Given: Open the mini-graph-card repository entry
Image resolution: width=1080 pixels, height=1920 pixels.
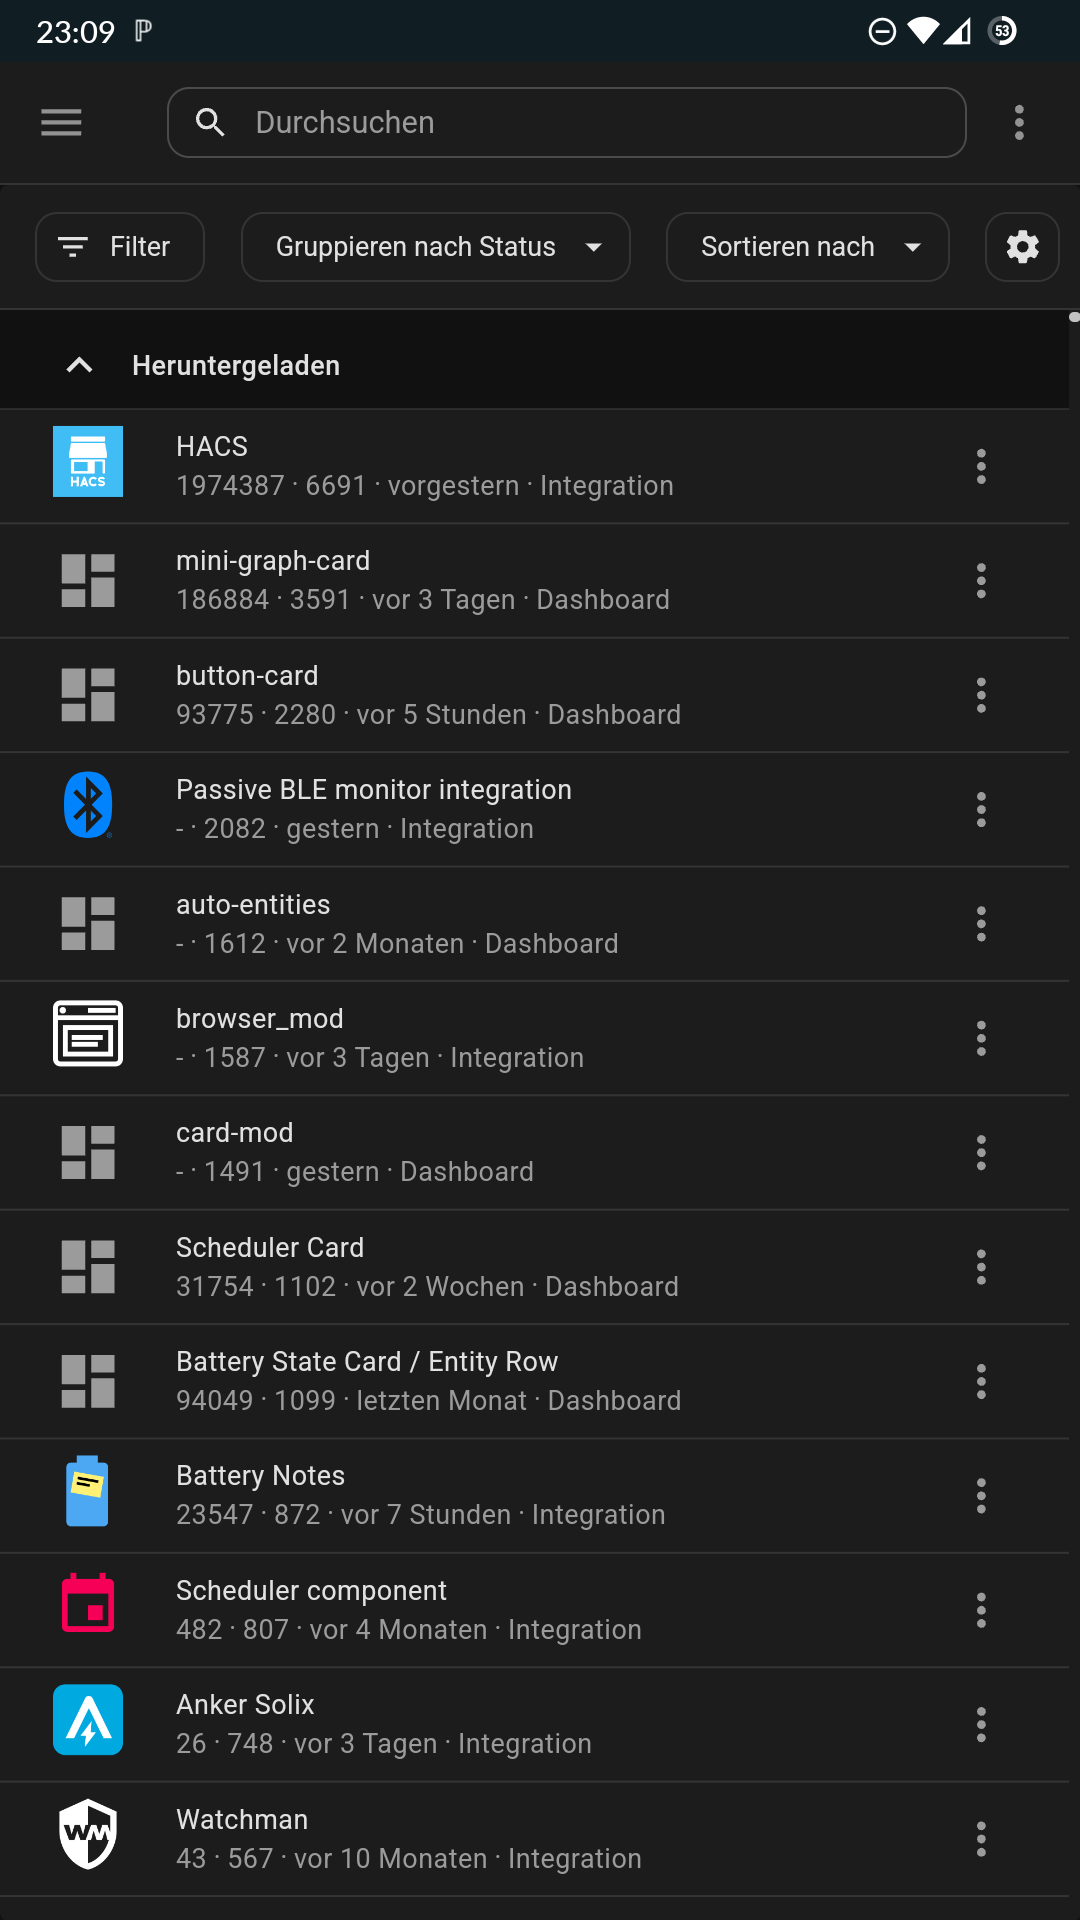Looking at the screenshot, I should tap(500, 580).
